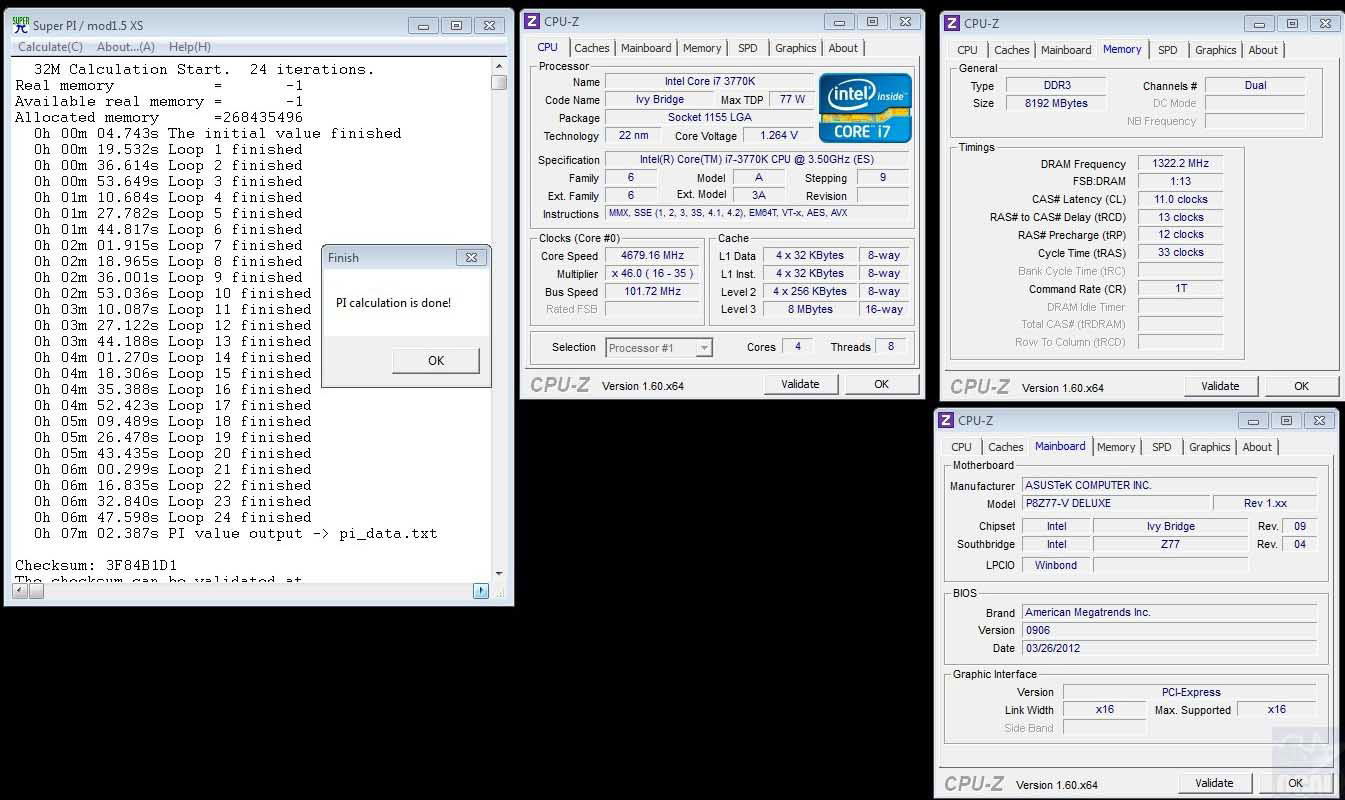Open Caches tab in the Mainboard window
Screen dimensions: 1345x800
coord(1005,447)
